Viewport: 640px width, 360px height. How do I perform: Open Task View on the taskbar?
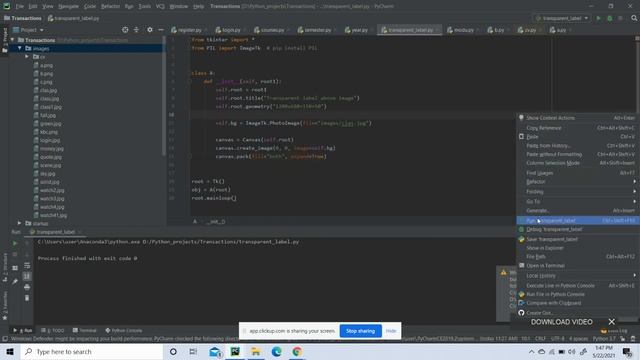193,351
